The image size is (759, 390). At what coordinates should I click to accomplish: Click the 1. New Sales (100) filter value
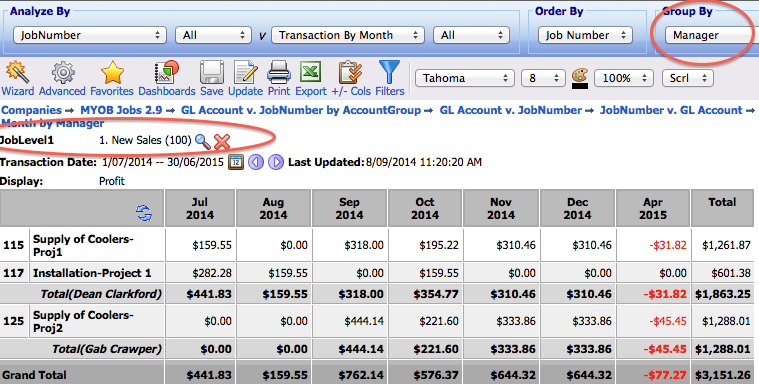(145, 140)
